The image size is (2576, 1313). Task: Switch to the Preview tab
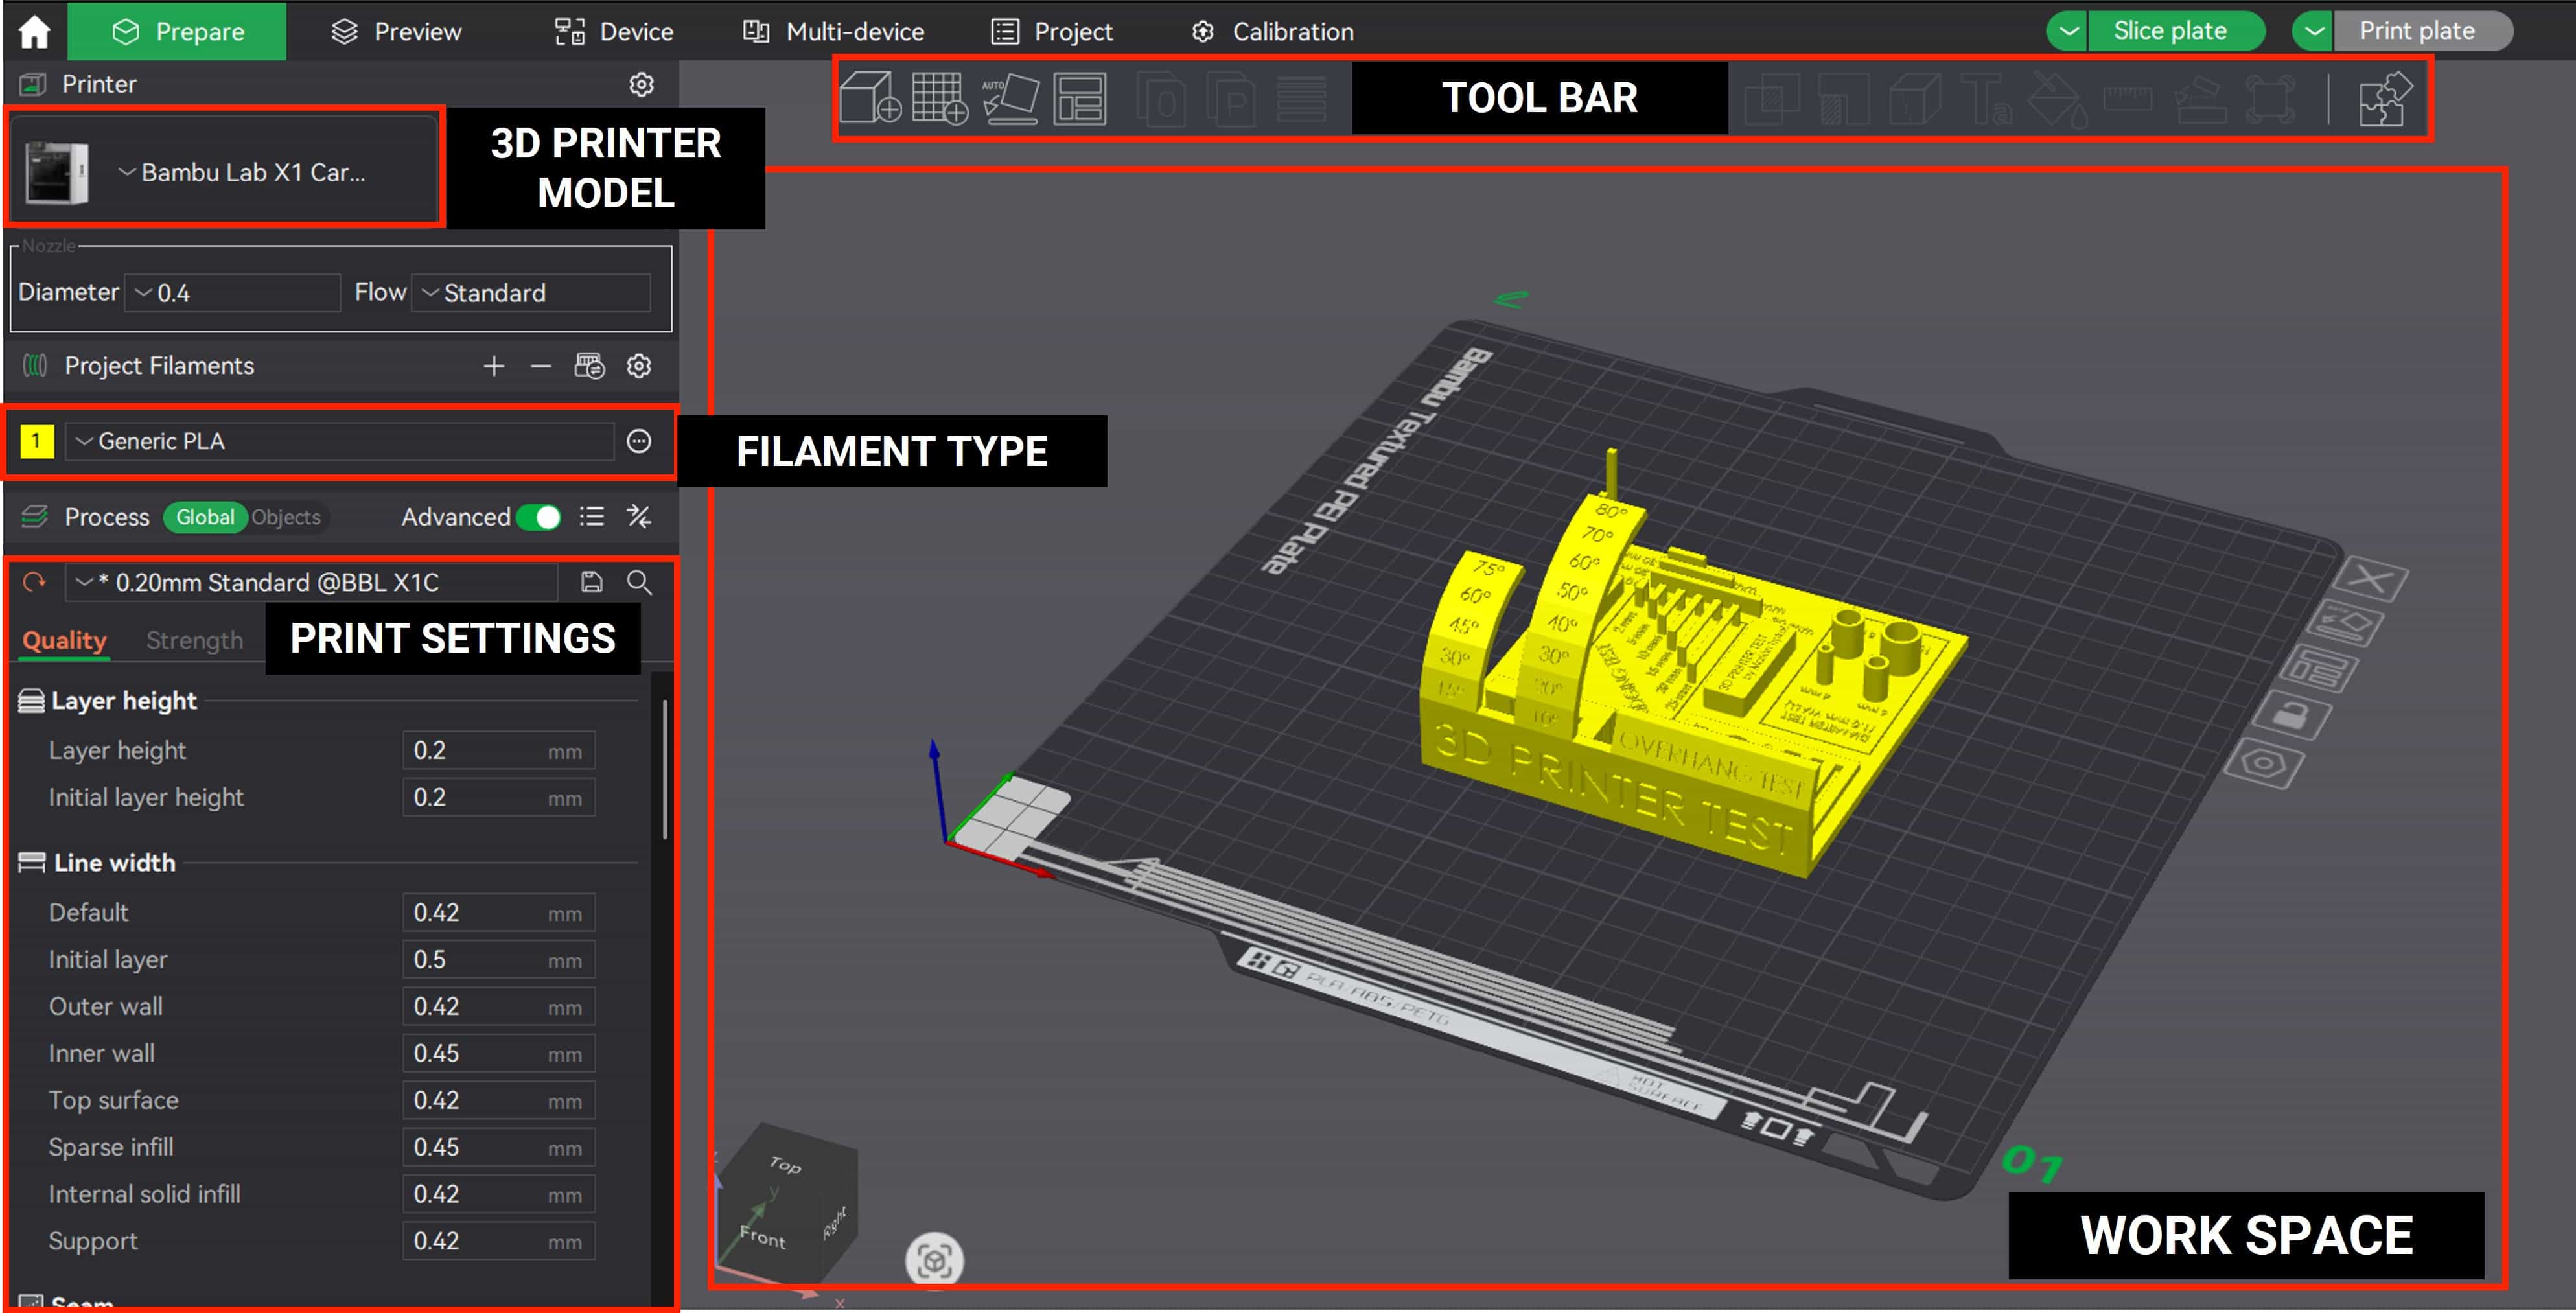click(x=396, y=31)
